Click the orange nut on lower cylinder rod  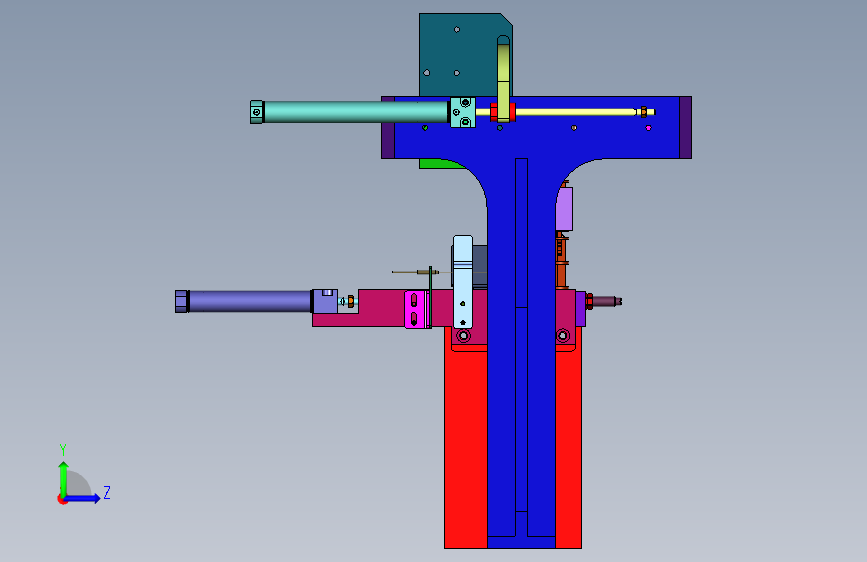pos(350,301)
